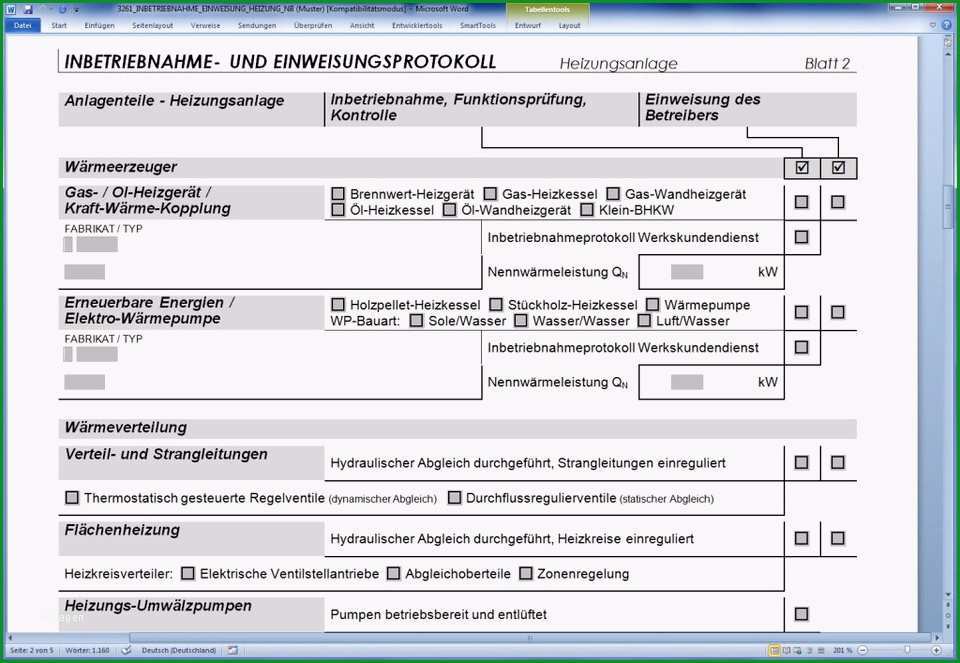960x663 pixels.
Task: Tick Pumpen betriebsbereit und entlüftet checkbox
Action: click(801, 613)
